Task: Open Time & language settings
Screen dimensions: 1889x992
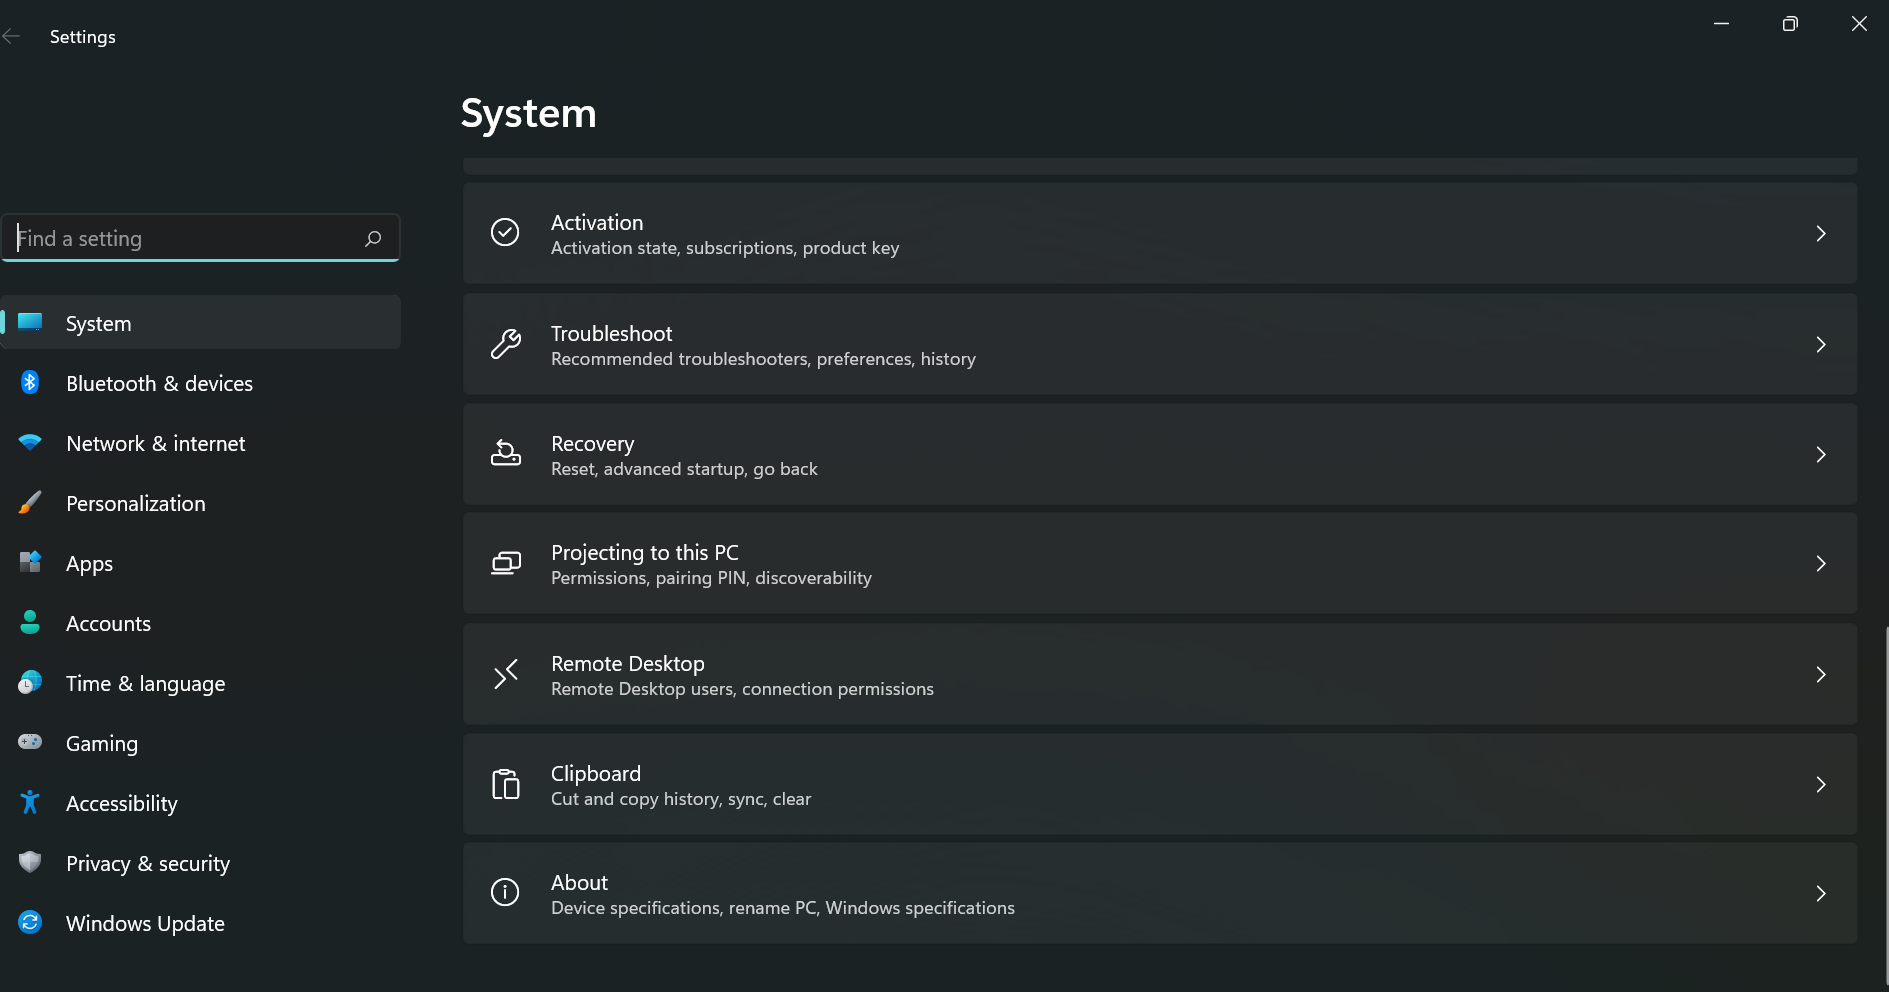Action: click(x=200, y=683)
